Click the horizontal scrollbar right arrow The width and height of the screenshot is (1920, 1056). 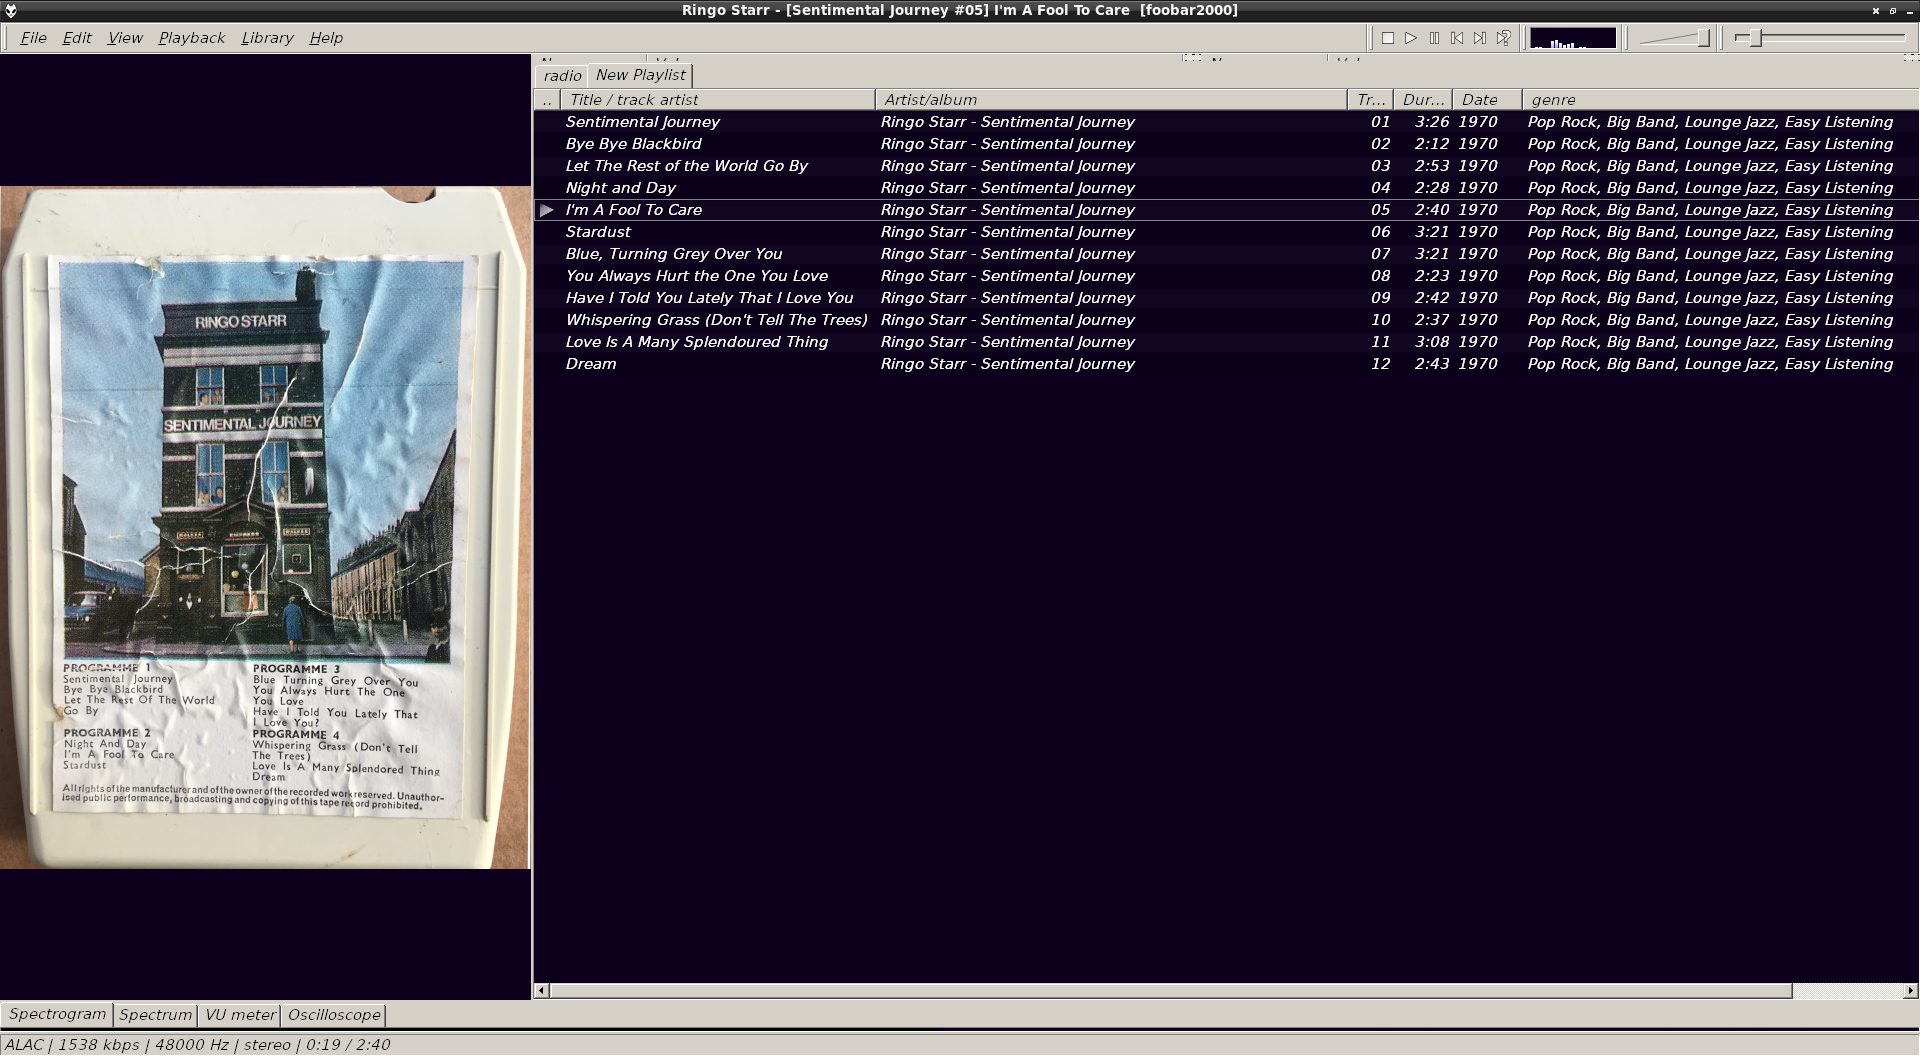click(1910, 991)
